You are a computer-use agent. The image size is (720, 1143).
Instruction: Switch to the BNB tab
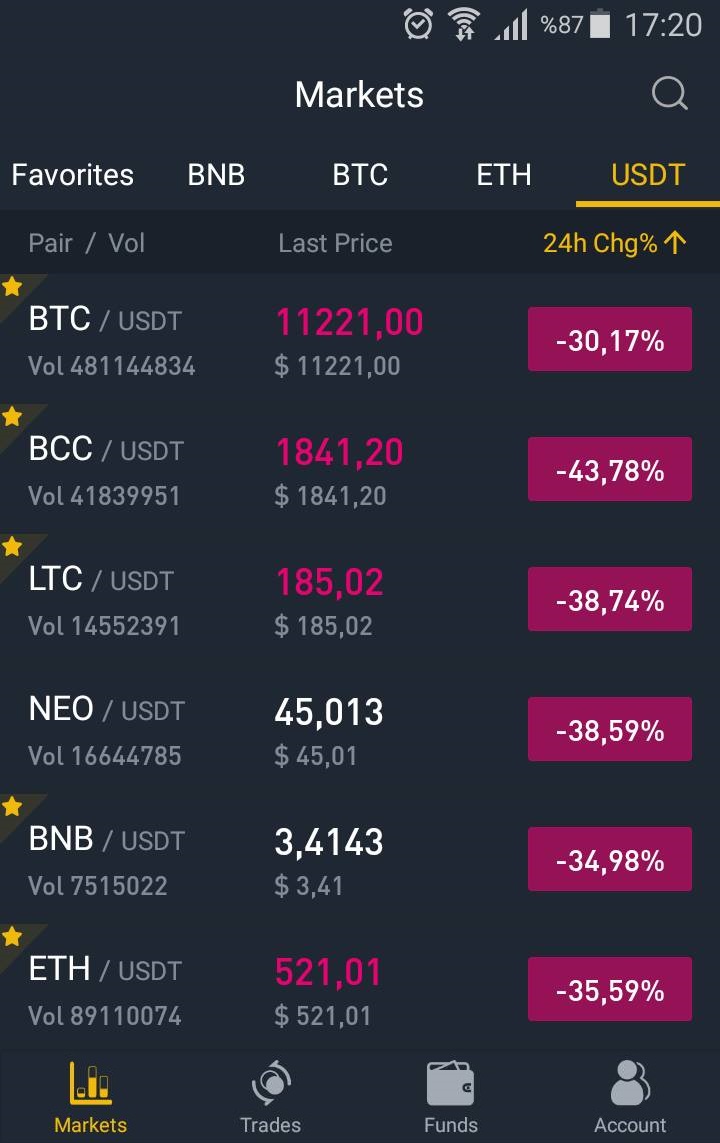click(216, 175)
